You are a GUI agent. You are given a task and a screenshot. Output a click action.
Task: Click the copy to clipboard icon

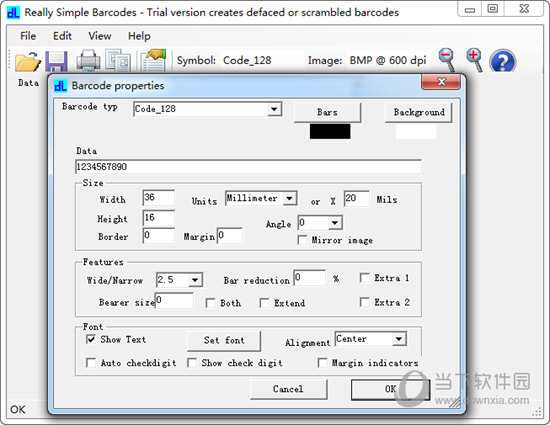pyautogui.click(x=118, y=60)
